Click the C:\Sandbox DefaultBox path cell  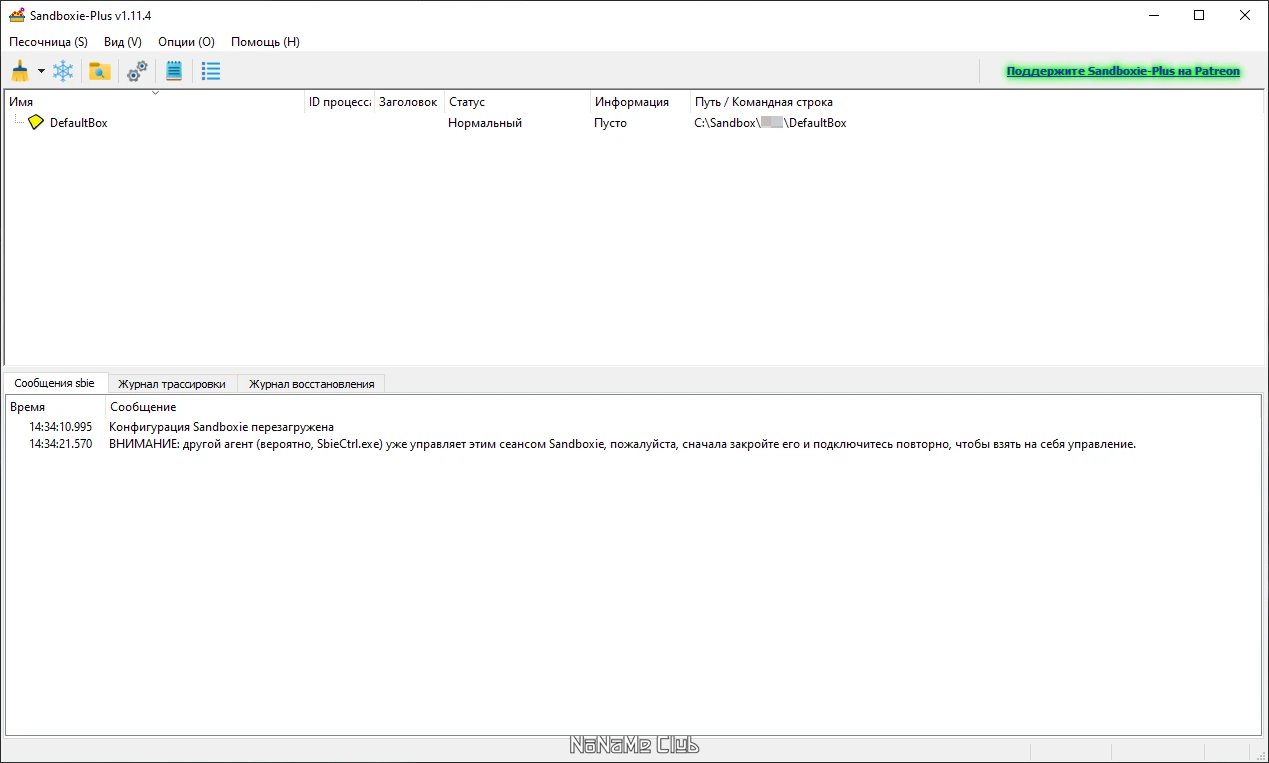coord(770,123)
